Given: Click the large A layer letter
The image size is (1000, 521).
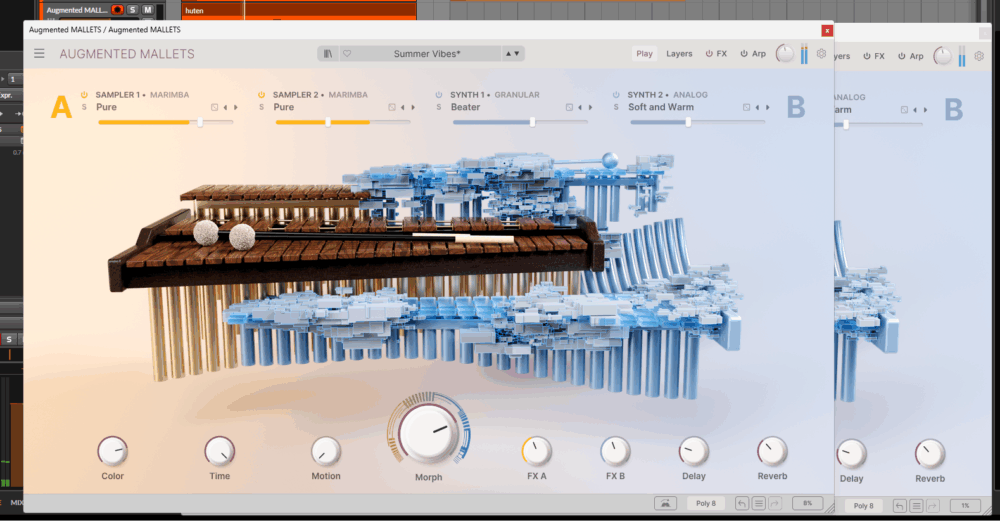Looking at the screenshot, I should (x=61, y=107).
